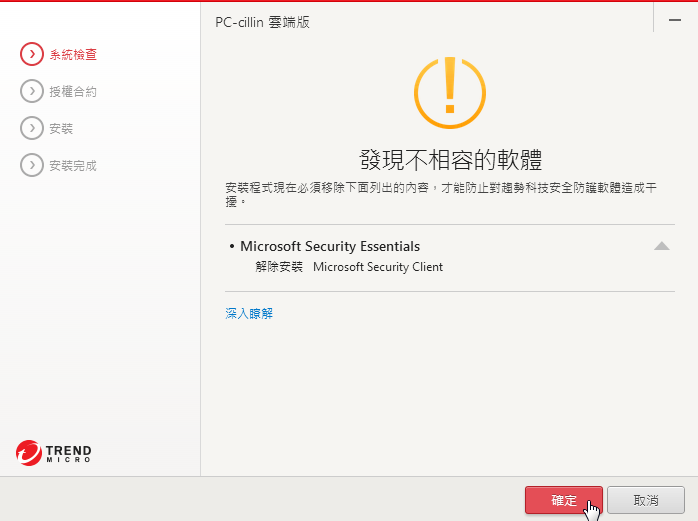The height and width of the screenshot is (521, 698).
Task: Open the 深入瞭解 link
Action: [249, 314]
